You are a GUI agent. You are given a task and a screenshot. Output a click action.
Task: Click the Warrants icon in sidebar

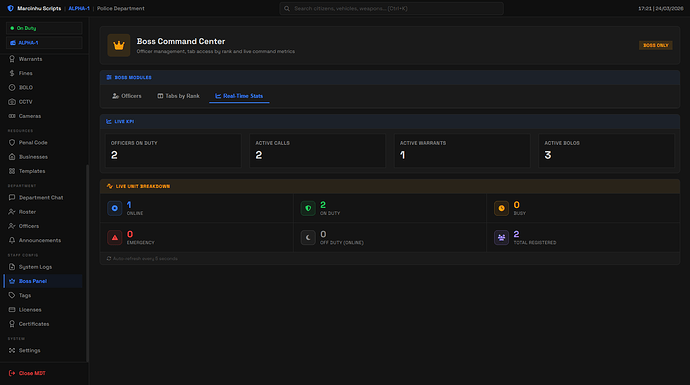point(12,59)
